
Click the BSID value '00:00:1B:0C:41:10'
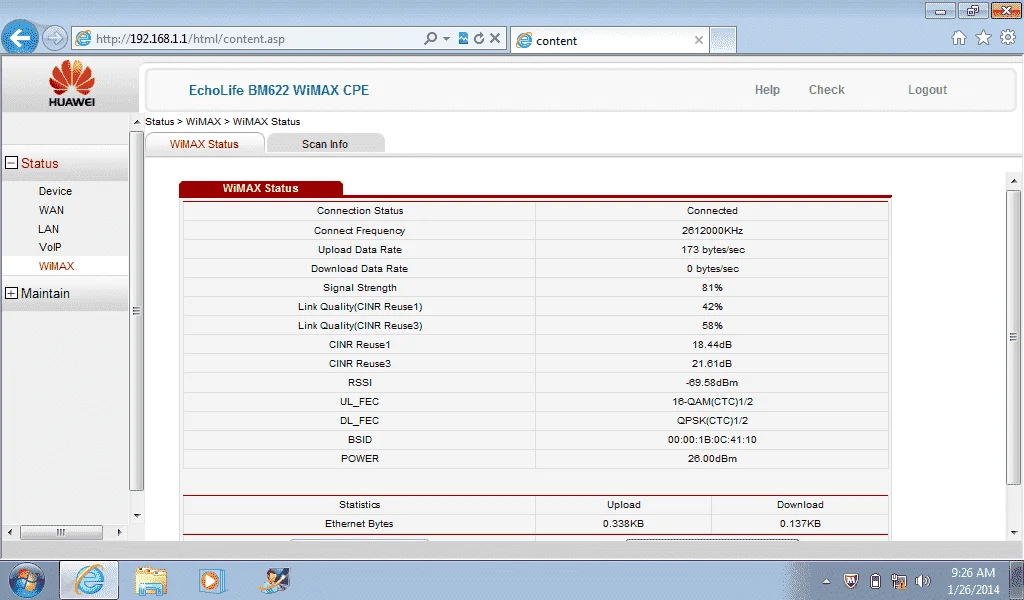(712, 439)
